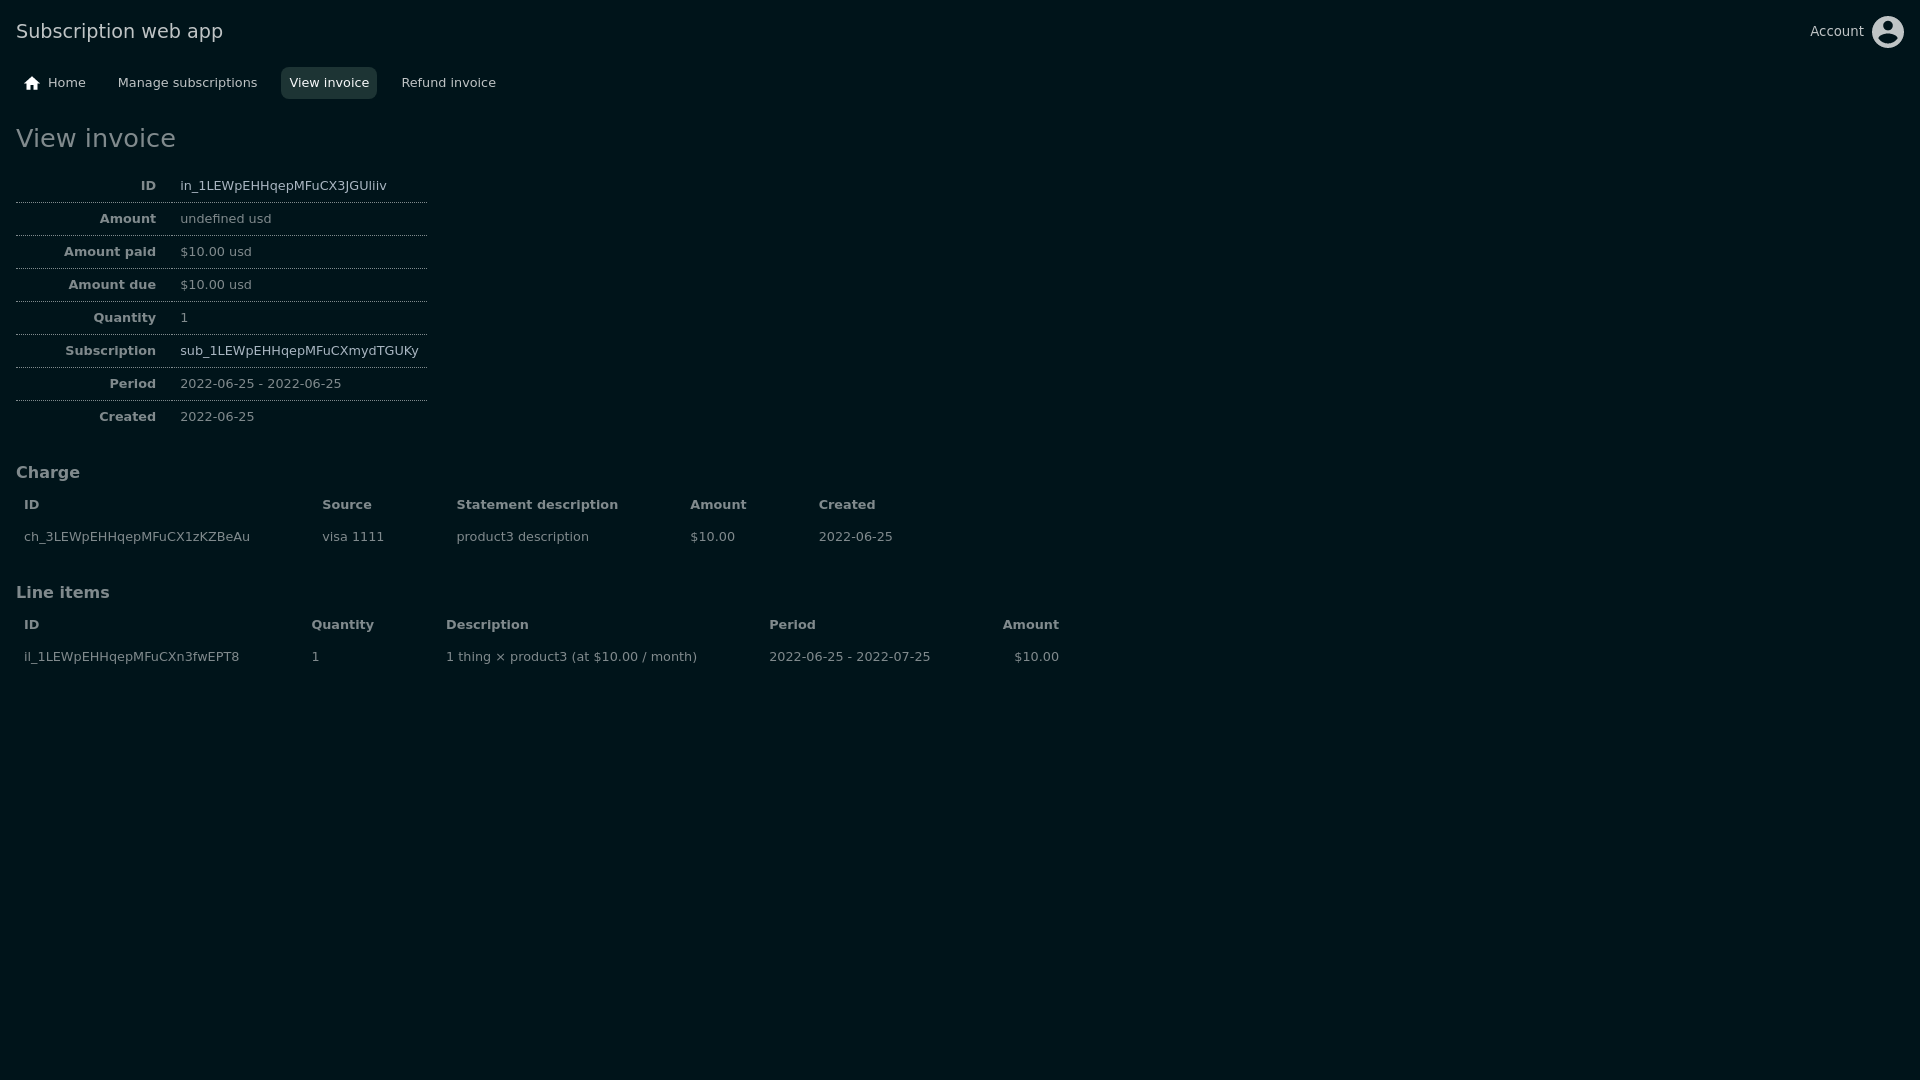Click the Subscription web app title
Viewport: 1920px width, 1080px height.
coord(119,31)
